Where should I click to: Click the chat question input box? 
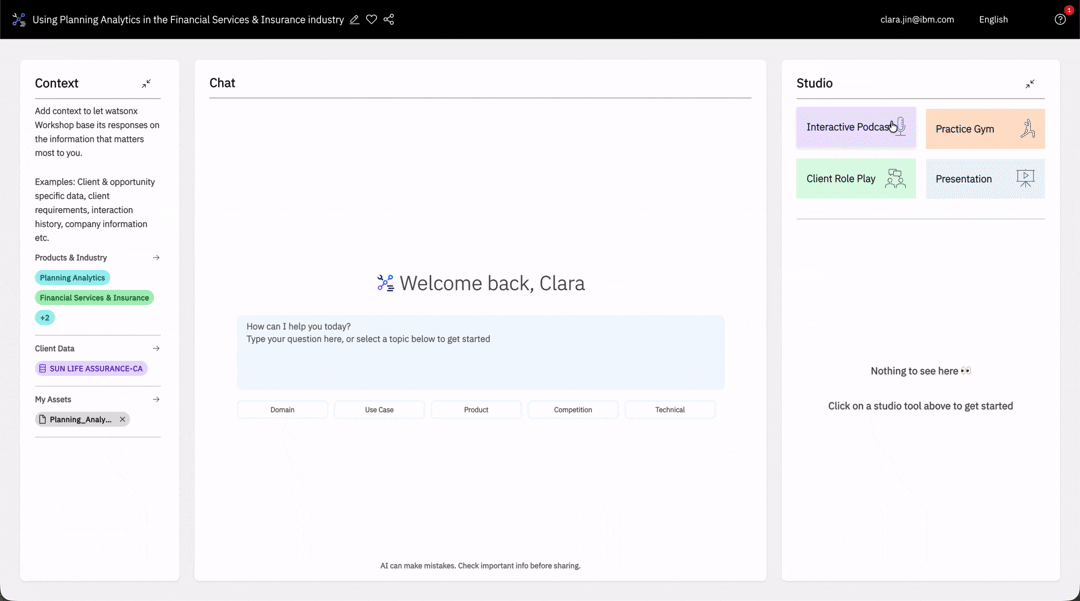click(x=481, y=352)
